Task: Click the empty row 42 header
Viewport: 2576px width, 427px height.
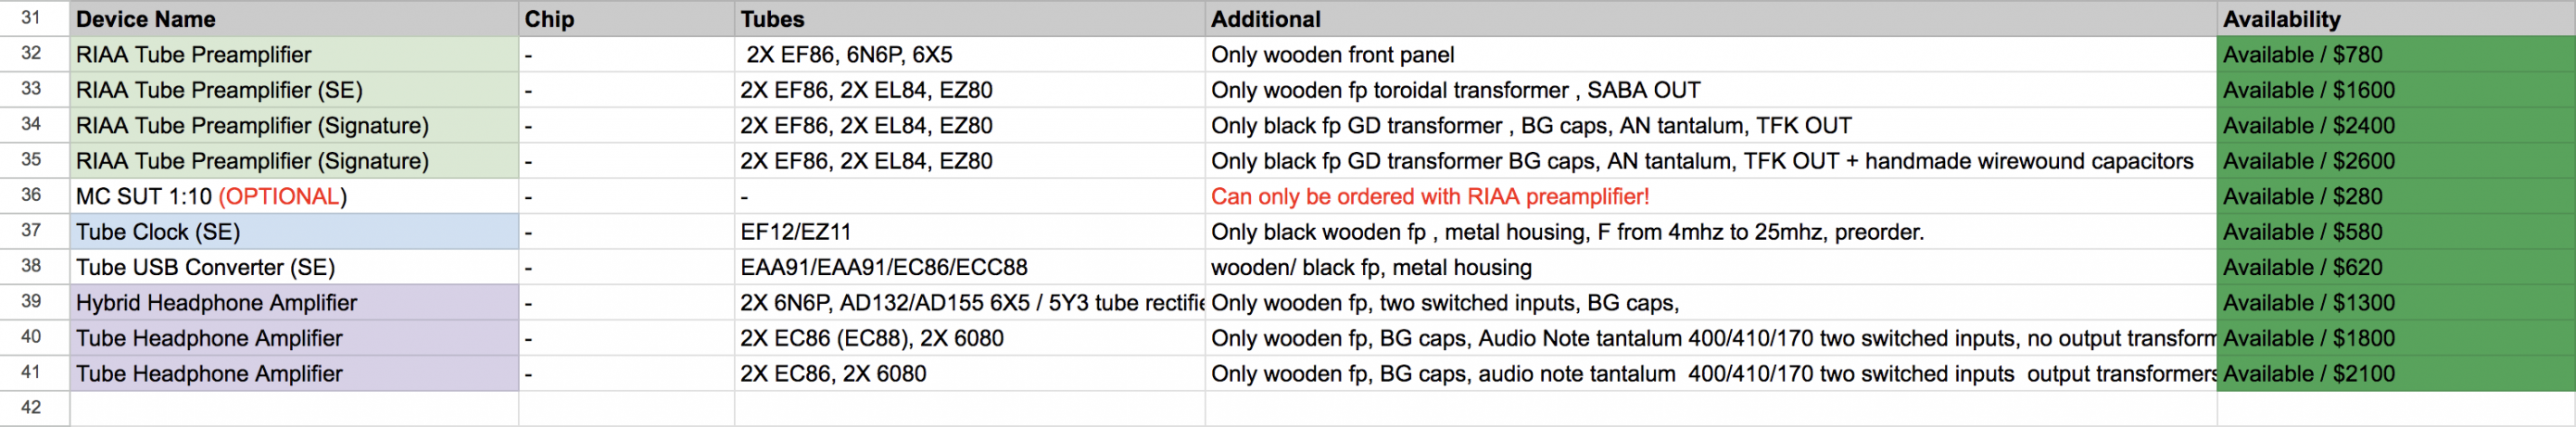Action: coord(32,408)
